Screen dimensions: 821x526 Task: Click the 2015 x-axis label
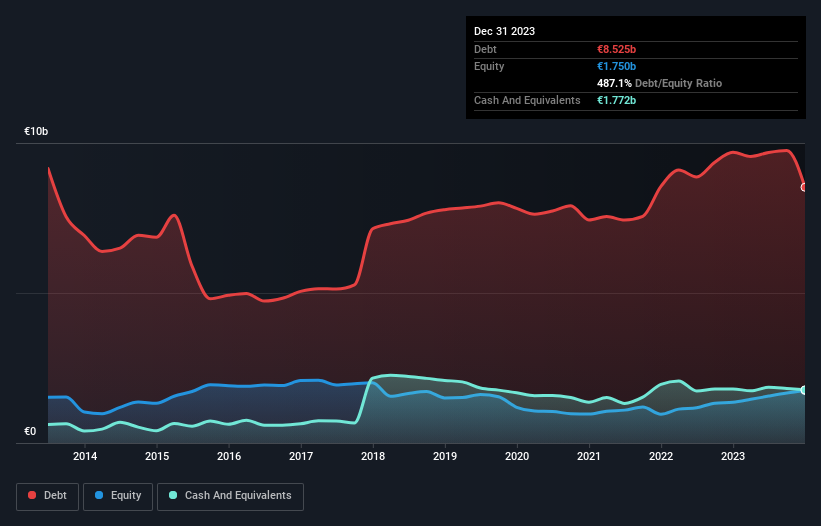tap(157, 456)
